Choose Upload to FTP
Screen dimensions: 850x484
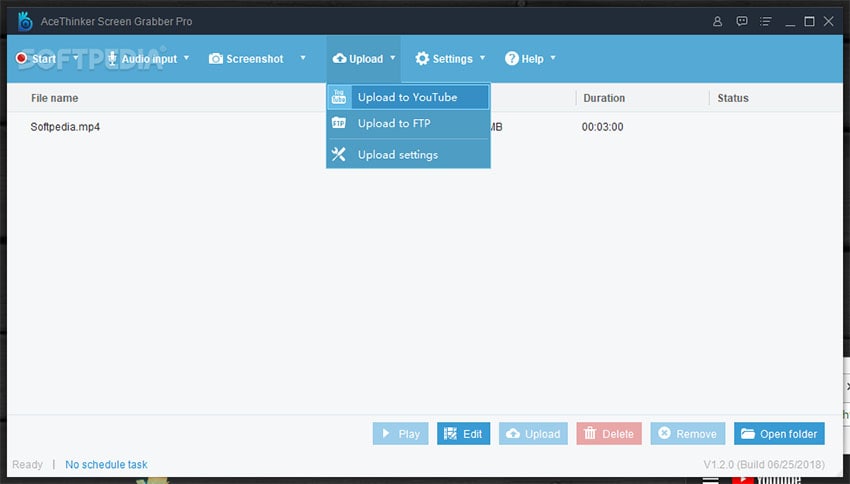(x=408, y=123)
